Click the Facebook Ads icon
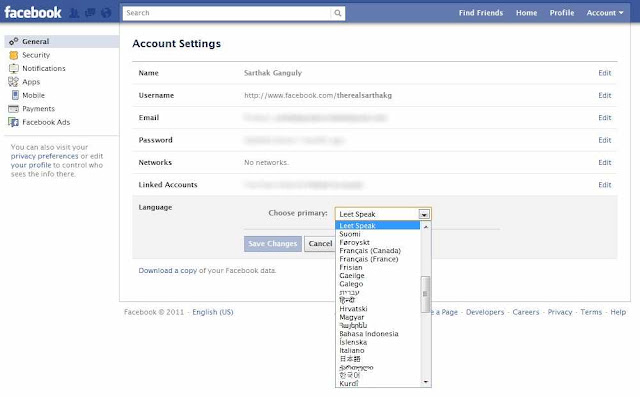The width and height of the screenshot is (640, 397). coord(13,122)
